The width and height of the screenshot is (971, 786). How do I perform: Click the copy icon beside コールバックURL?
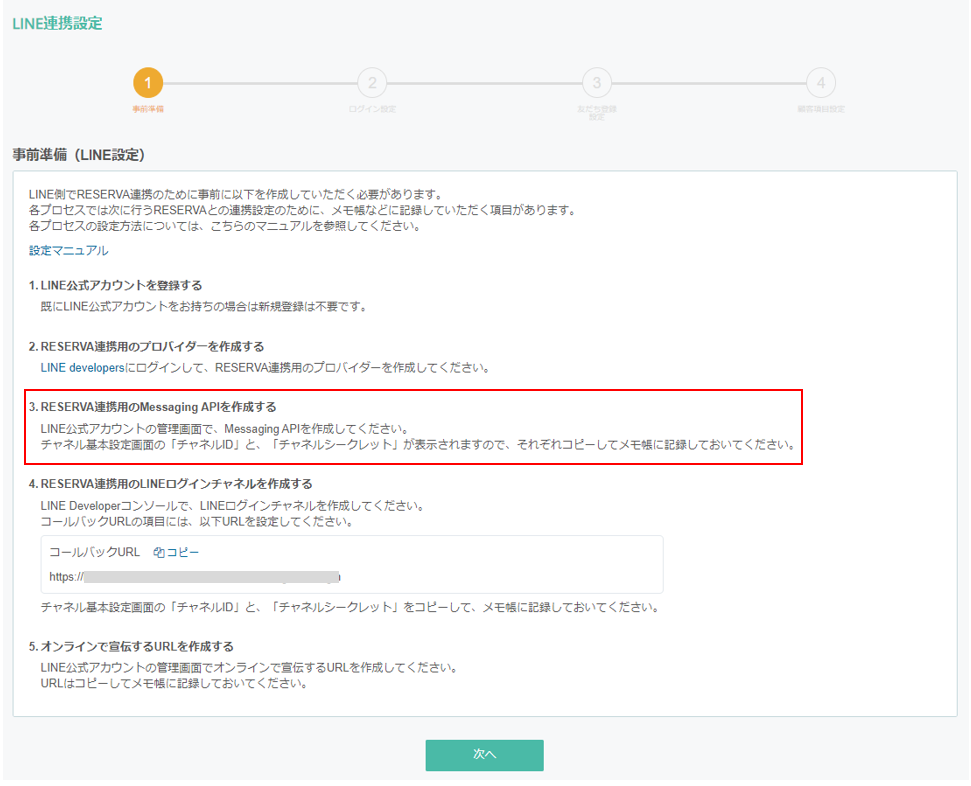(159, 552)
